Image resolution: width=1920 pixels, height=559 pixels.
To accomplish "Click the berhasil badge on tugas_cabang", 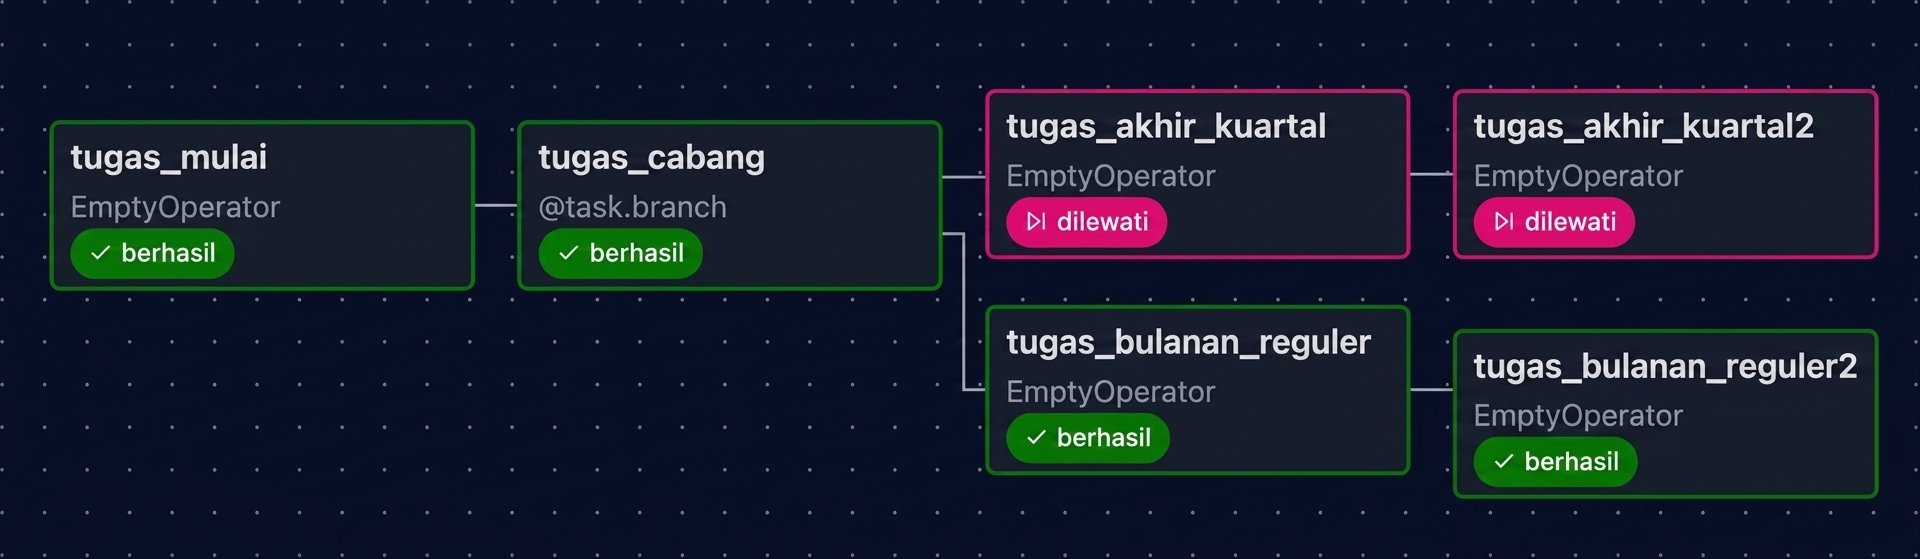I will pyautogui.click(x=620, y=253).
